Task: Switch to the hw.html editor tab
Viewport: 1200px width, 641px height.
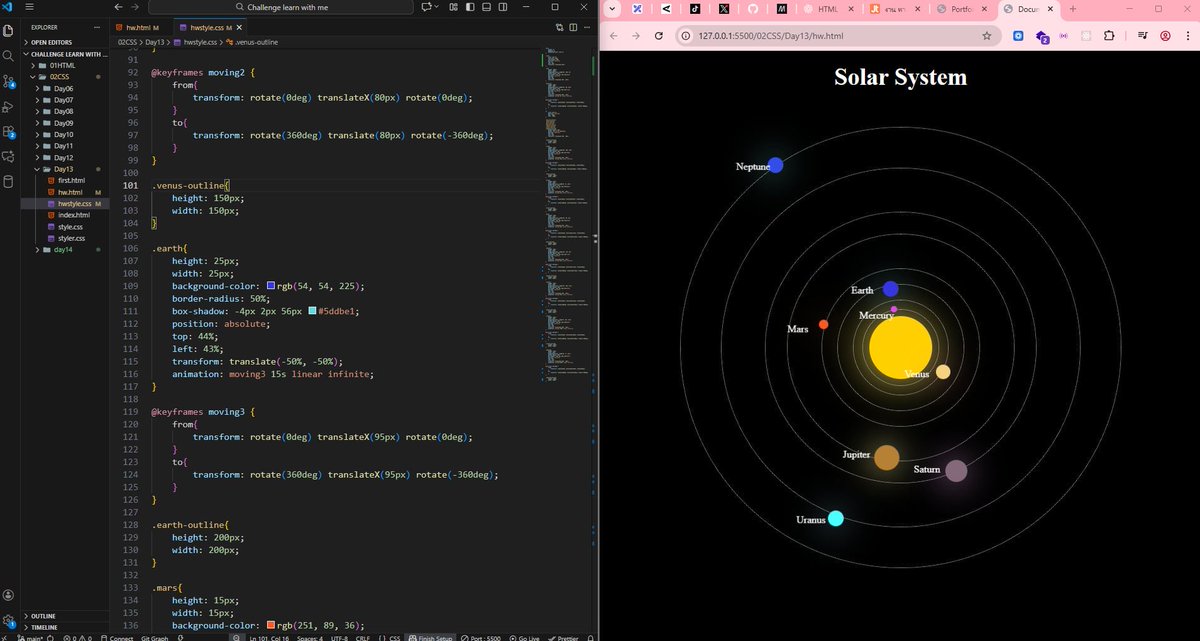Action: (x=141, y=27)
